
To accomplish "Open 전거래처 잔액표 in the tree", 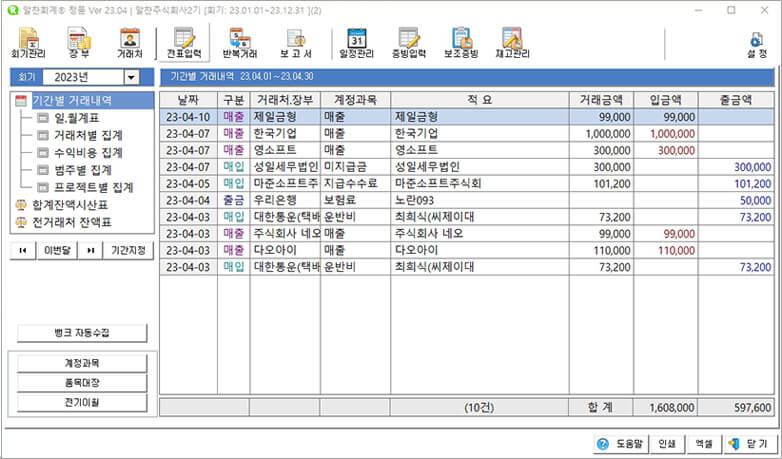I will pyautogui.click(x=72, y=222).
